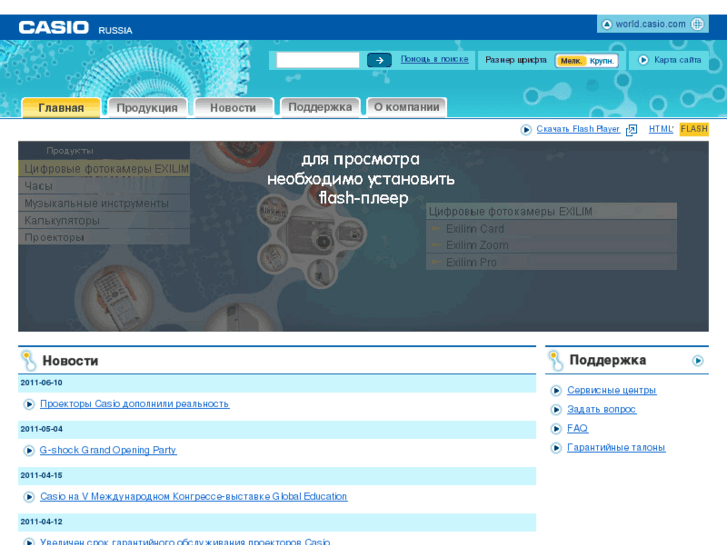Click arrow icon beside Задать вопрос
This screenshot has height=545, width=727.
click(556, 410)
